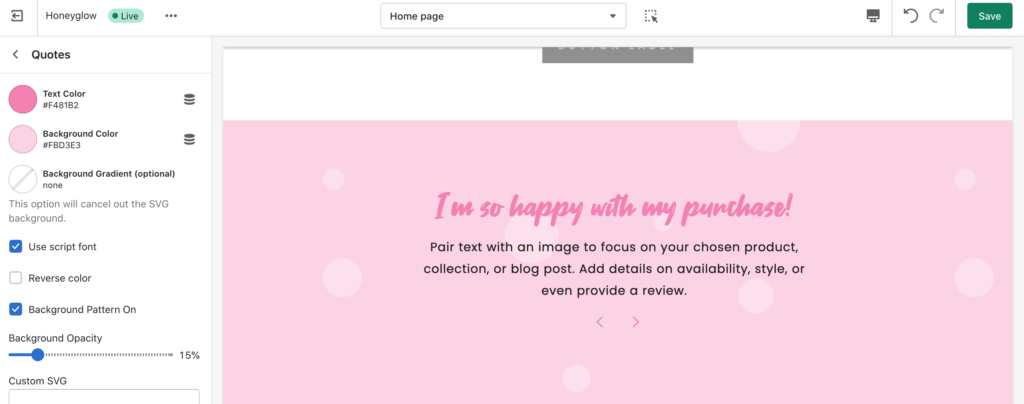
Task: Pick the Background Color swatch #FBD3E3
Action: coord(23,139)
